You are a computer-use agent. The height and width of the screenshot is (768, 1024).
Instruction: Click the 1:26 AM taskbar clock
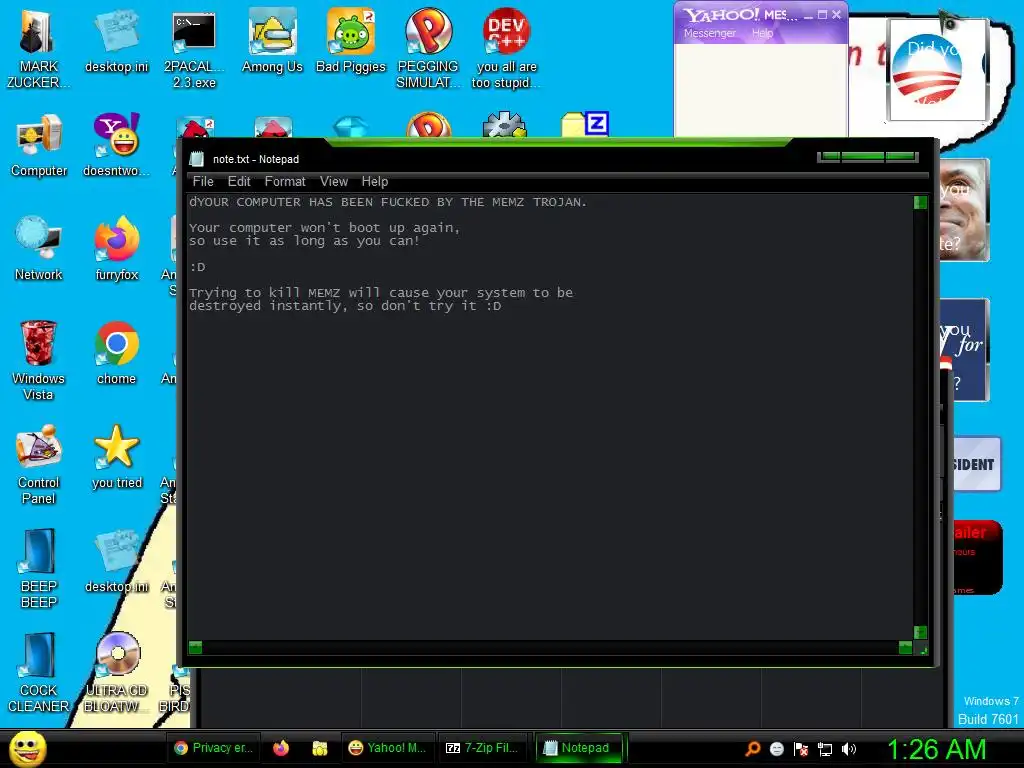(936, 749)
